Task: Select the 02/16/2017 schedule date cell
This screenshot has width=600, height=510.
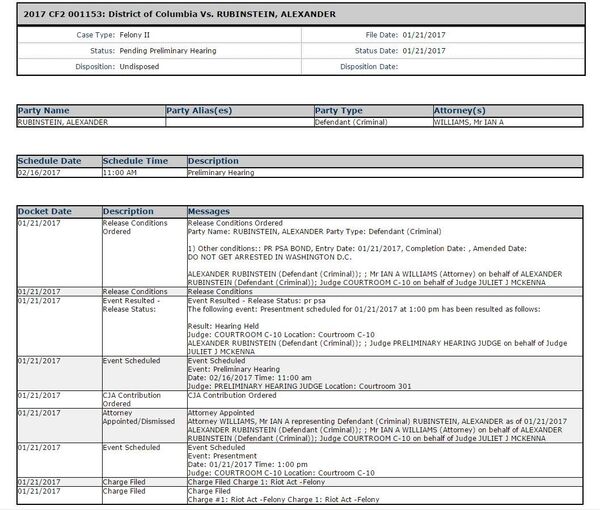Action: coord(40,172)
